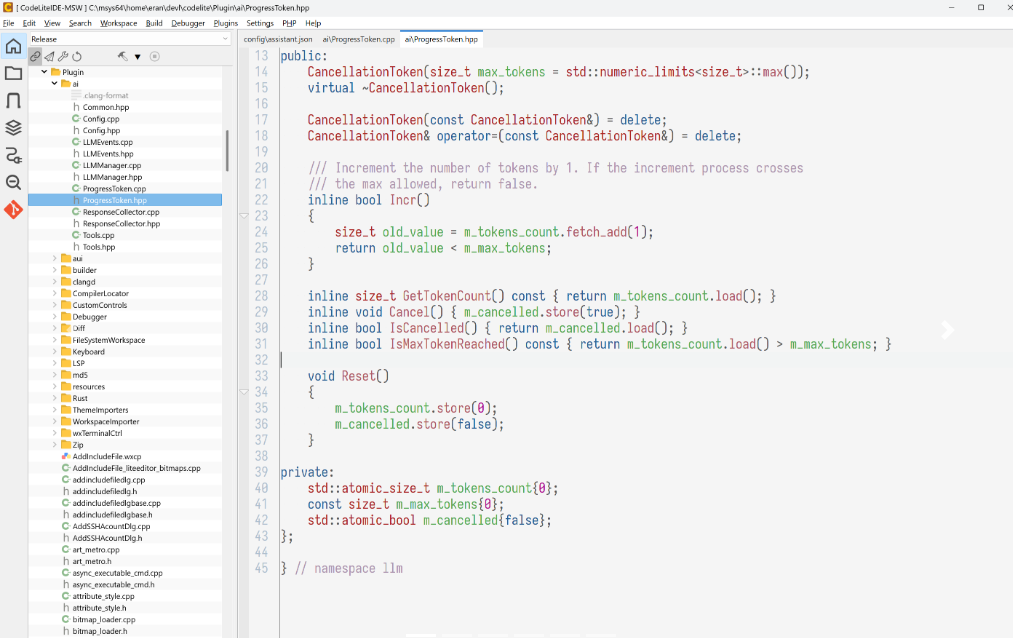Click line number 32 in margin

261,360
